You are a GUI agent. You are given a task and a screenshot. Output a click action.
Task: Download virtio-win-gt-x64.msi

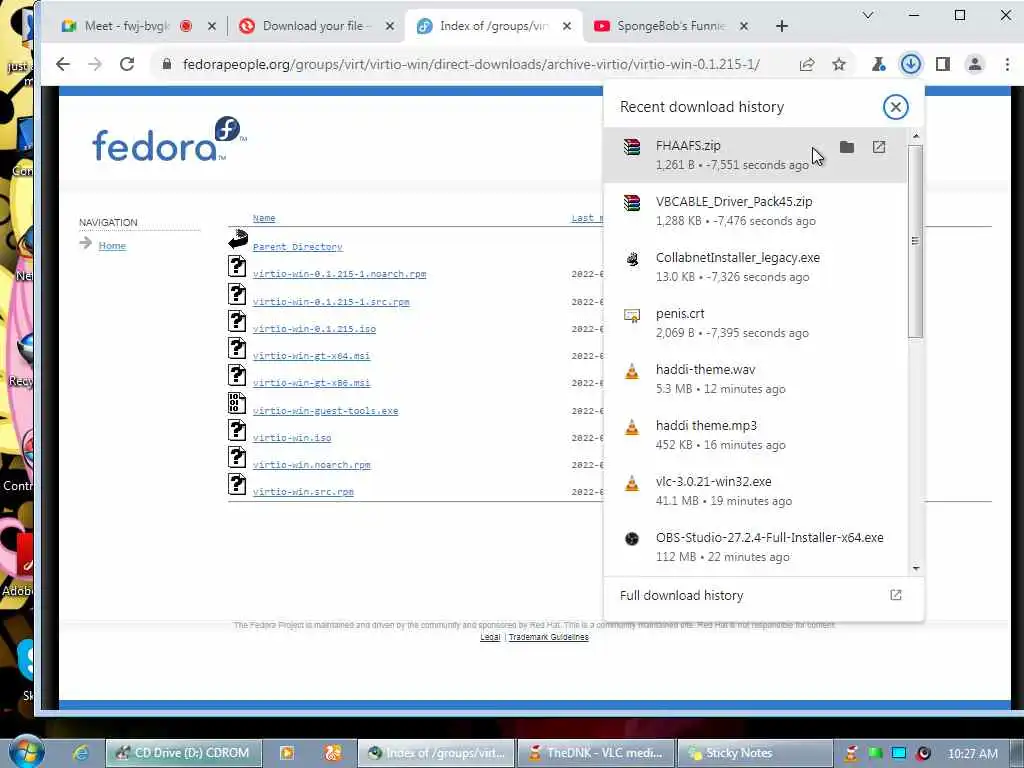pyautogui.click(x=312, y=356)
